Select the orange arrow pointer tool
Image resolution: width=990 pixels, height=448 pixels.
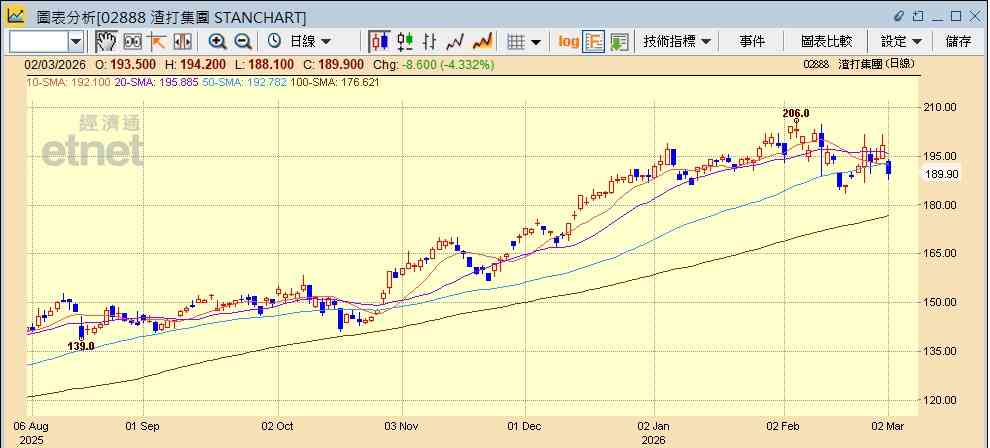pyautogui.click(x=157, y=42)
